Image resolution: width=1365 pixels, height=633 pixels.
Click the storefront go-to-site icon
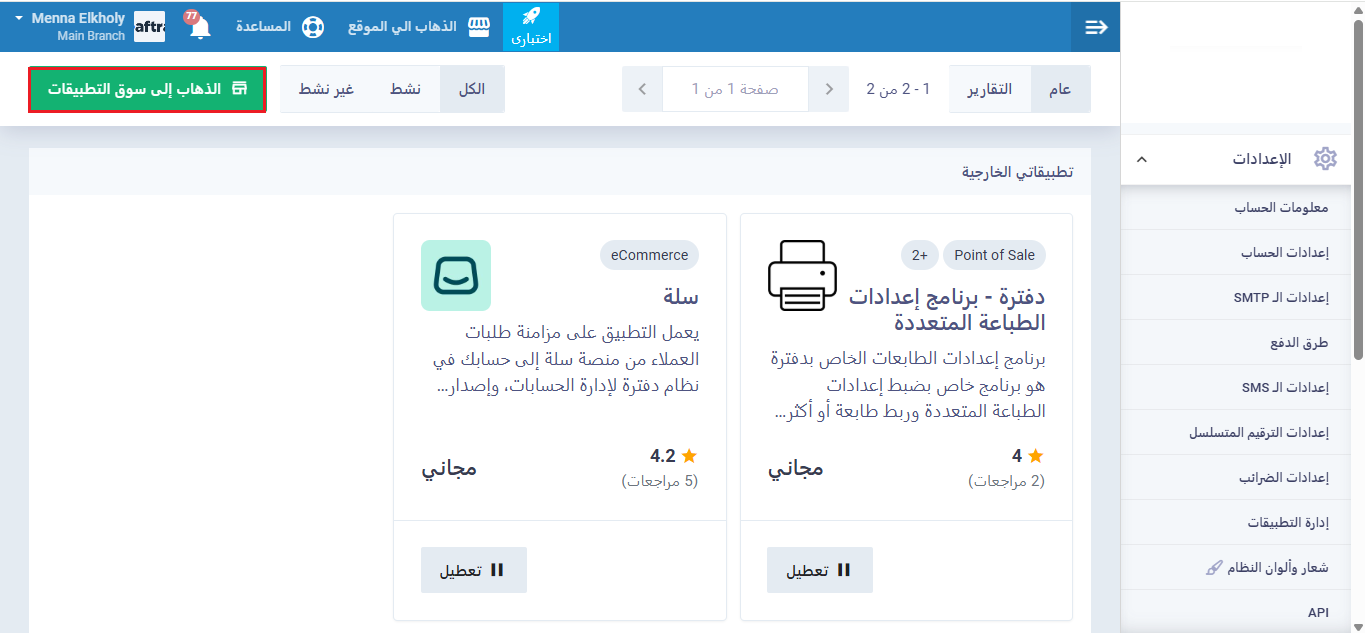(x=480, y=26)
